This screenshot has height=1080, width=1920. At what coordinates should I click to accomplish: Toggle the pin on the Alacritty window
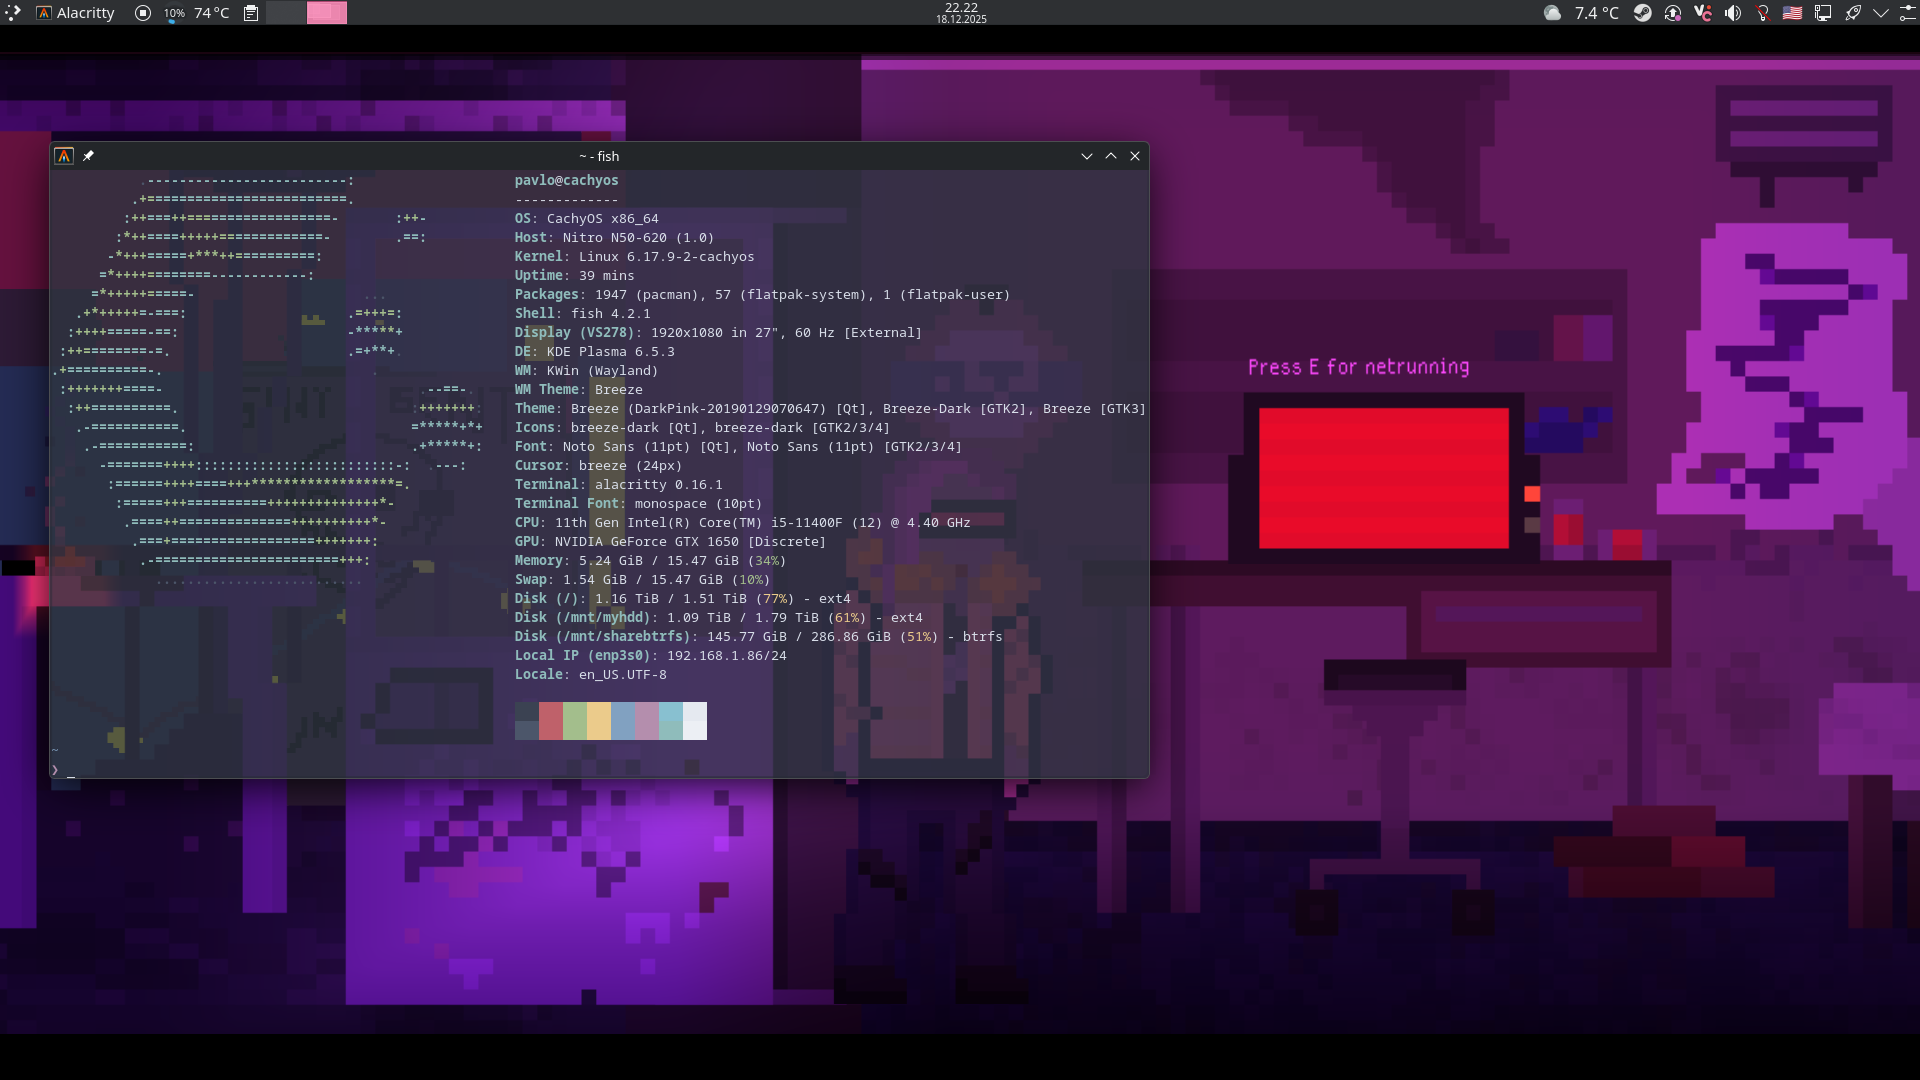(88, 156)
